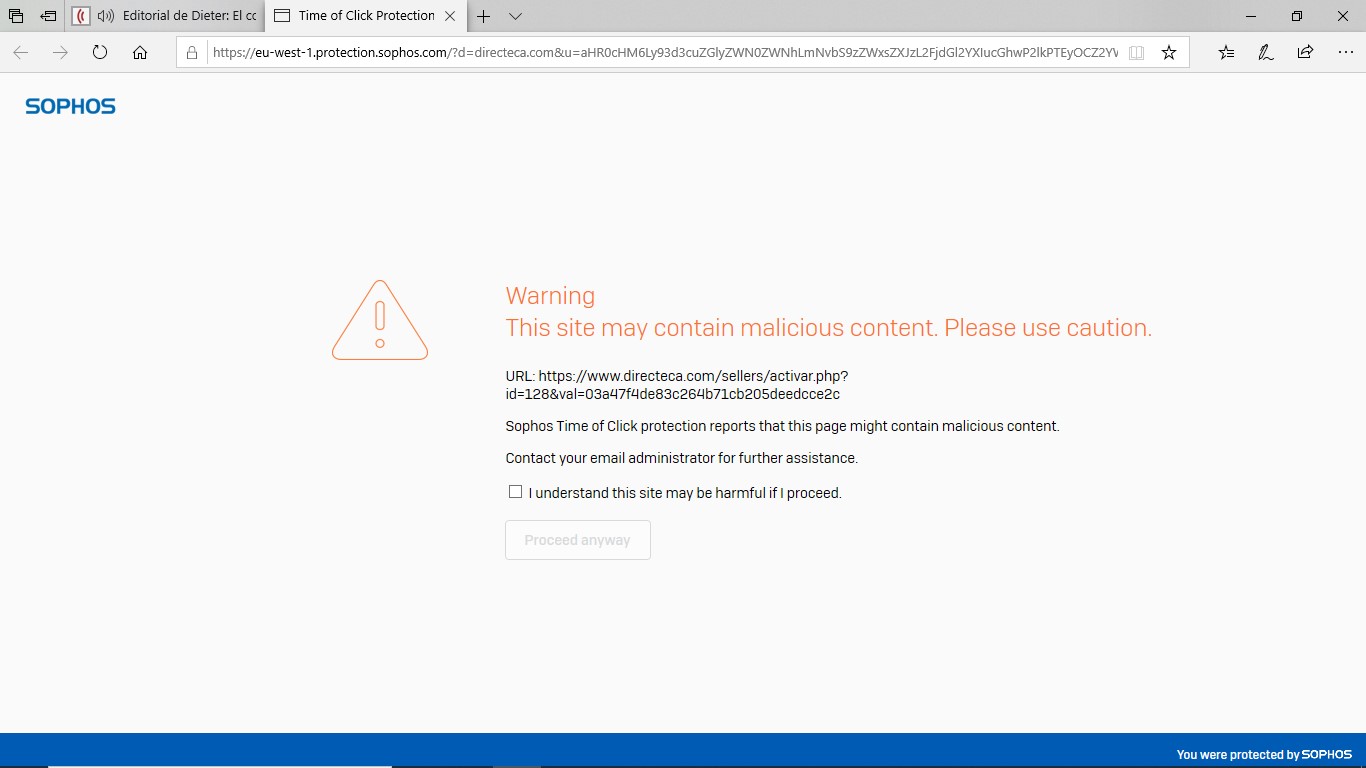This screenshot has height=768, width=1366.
Task: Click the orange warning triangle icon
Action: [380, 320]
